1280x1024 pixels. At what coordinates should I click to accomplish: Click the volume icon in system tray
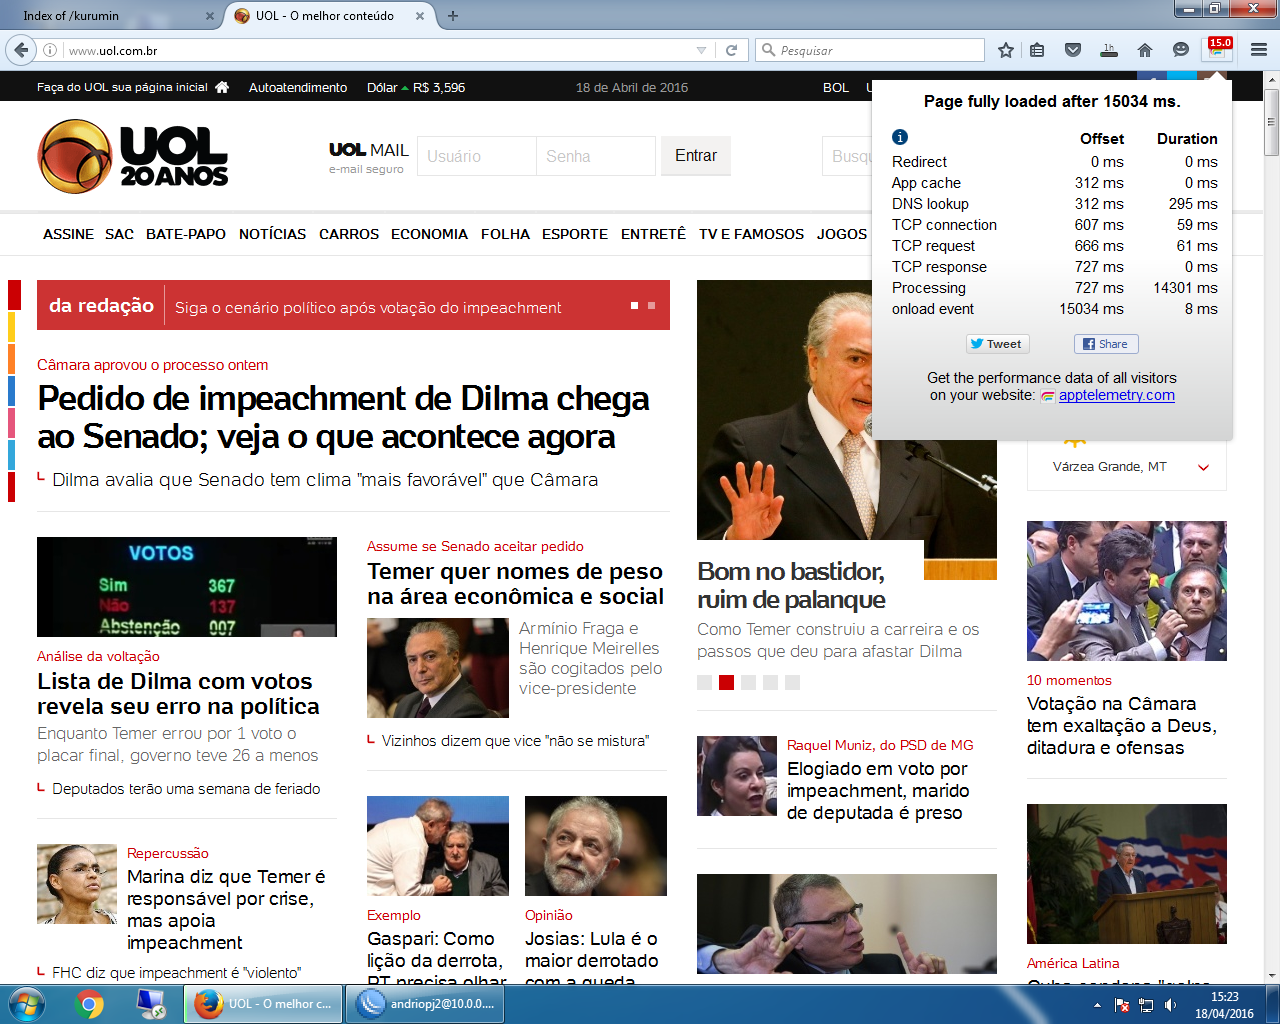tap(1171, 1005)
